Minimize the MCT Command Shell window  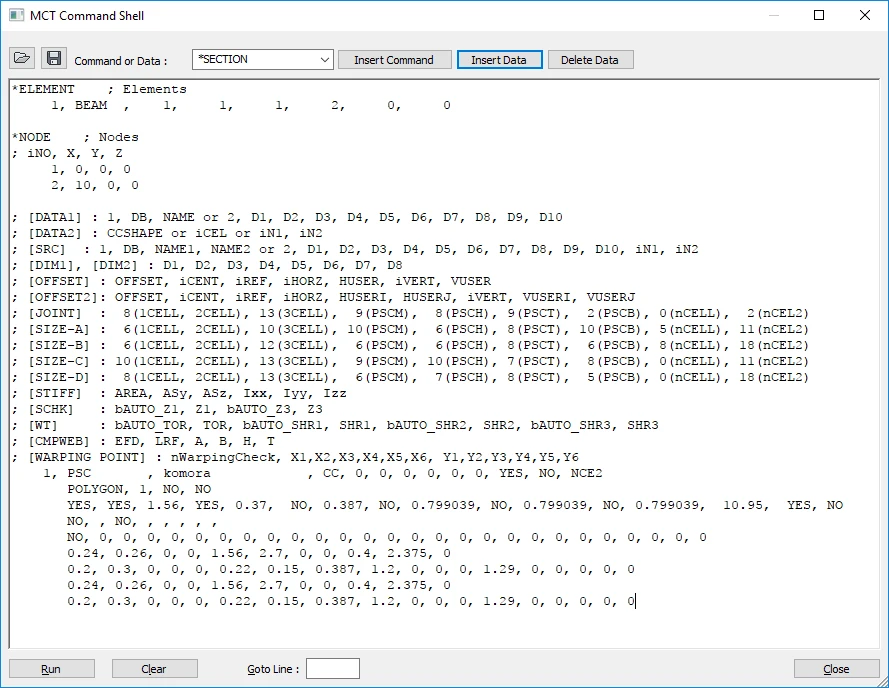coord(774,15)
